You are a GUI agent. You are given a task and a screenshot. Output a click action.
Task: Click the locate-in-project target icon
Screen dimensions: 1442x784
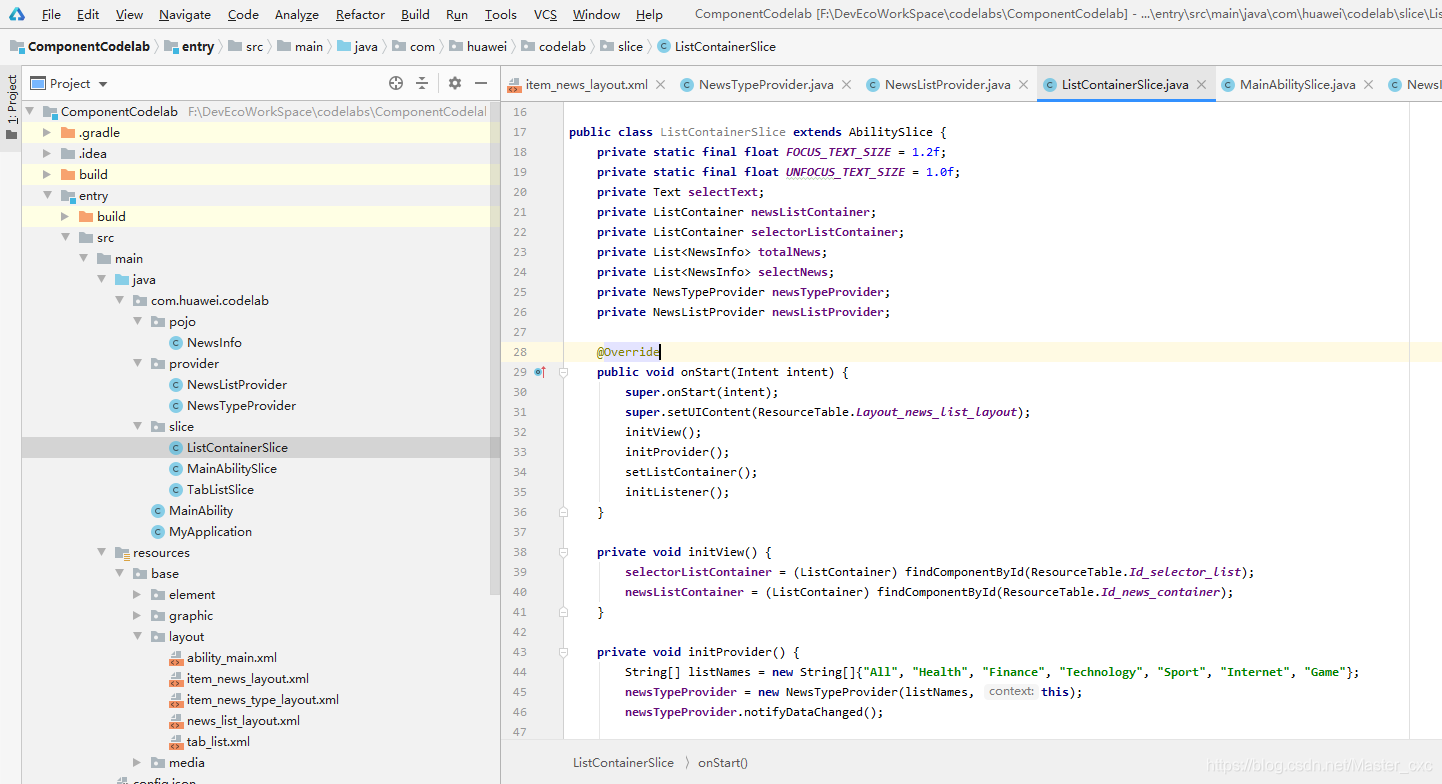(396, 83)
